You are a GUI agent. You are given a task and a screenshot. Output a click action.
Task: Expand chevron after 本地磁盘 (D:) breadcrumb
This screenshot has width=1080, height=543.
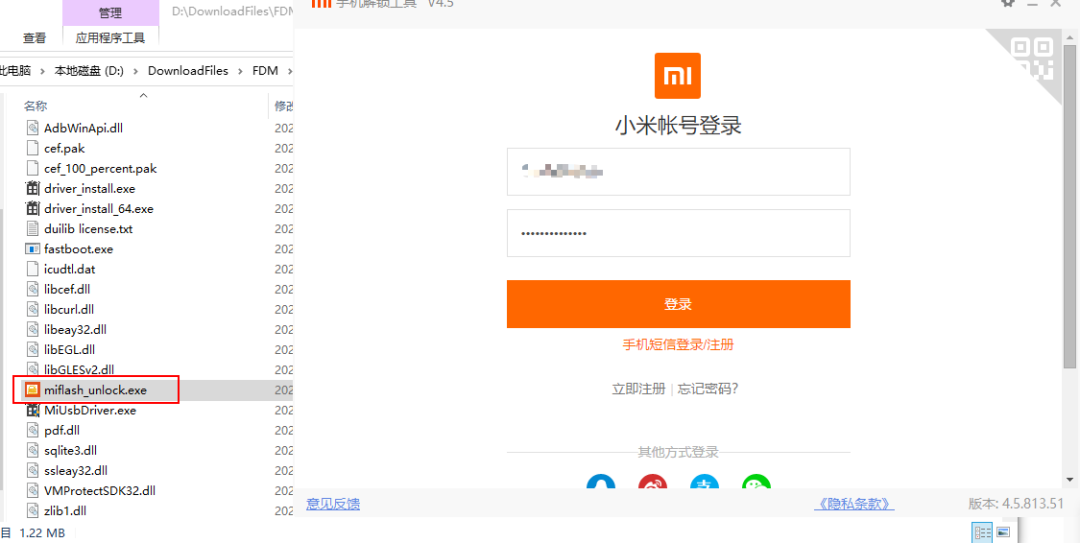pyautogui.click(x=134, y=71)
